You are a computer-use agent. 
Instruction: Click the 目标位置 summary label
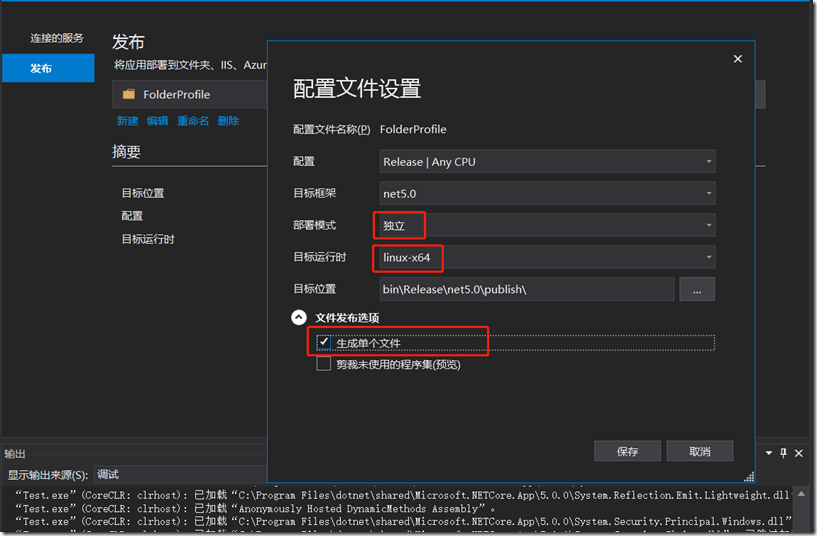(x=143, y=193)
